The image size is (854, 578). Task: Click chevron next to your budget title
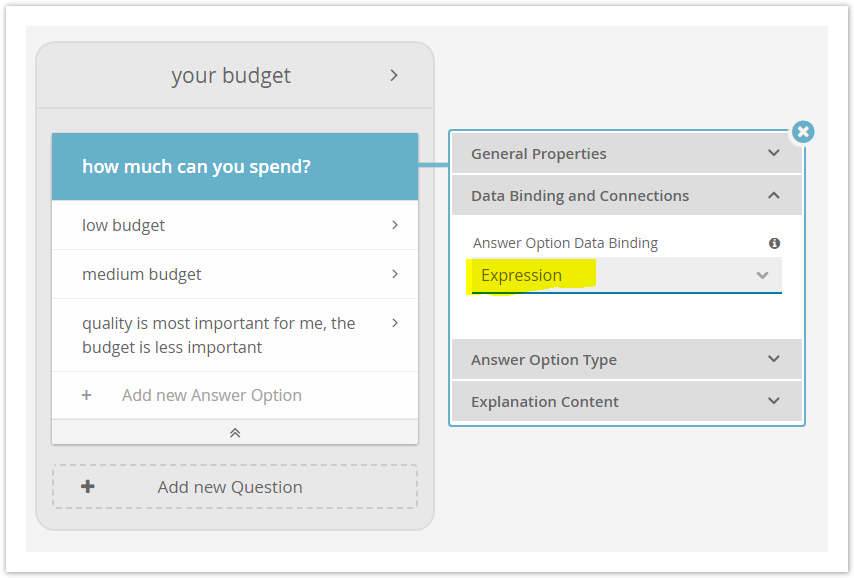394,75
